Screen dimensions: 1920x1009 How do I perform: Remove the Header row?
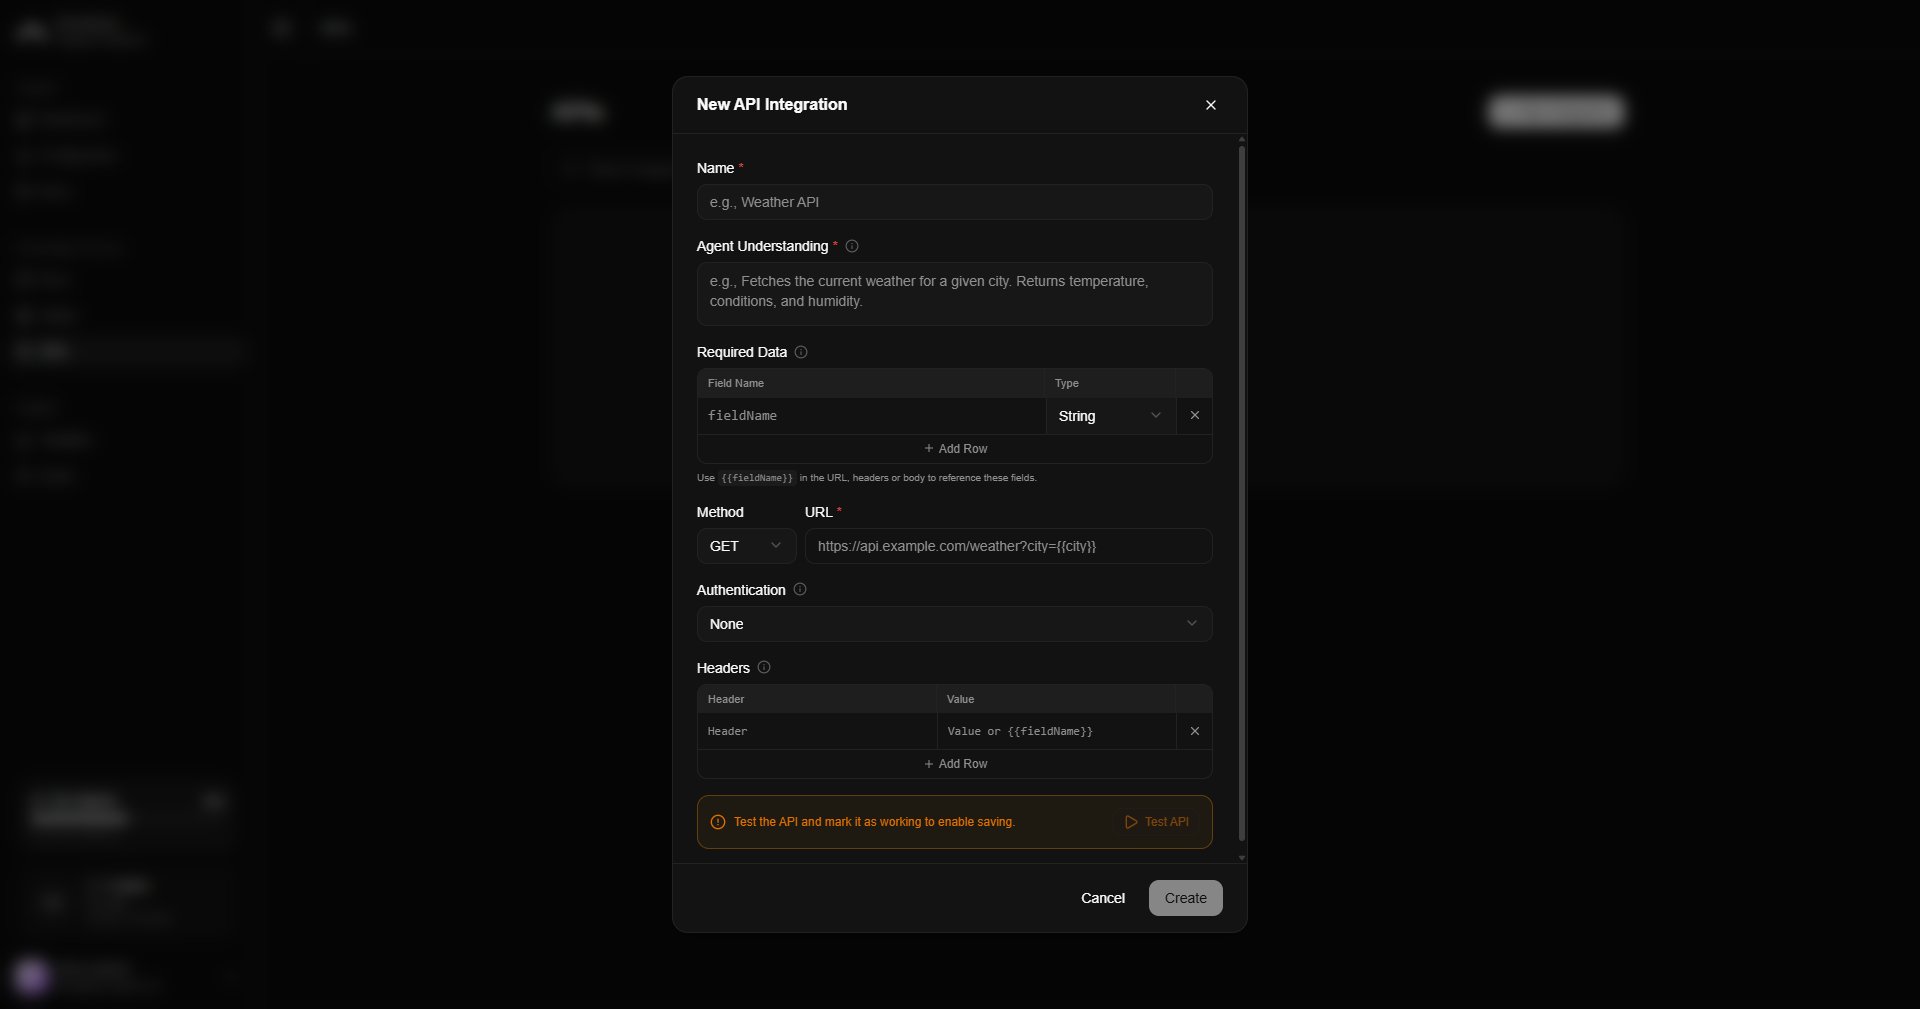click(x=1194, y=731)
